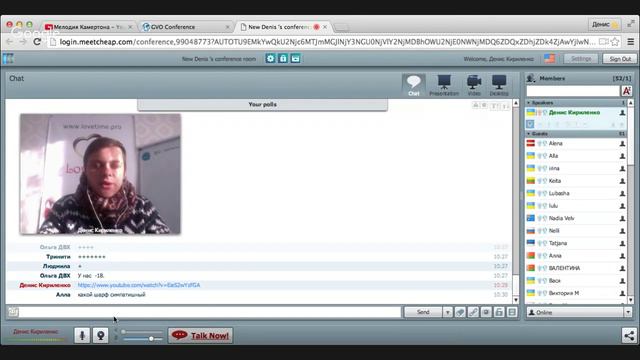Open the Video view

474,85
